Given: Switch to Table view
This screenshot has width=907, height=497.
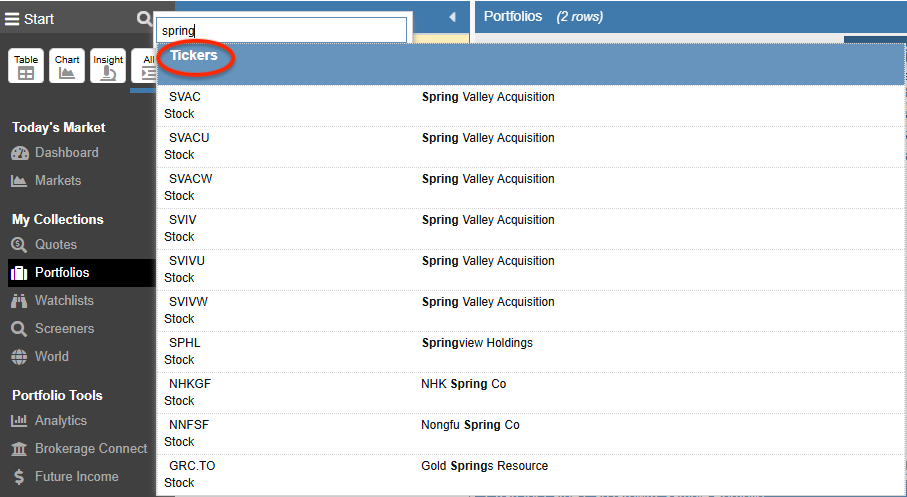Looking at the screenshot, I should tap(26, 66).
